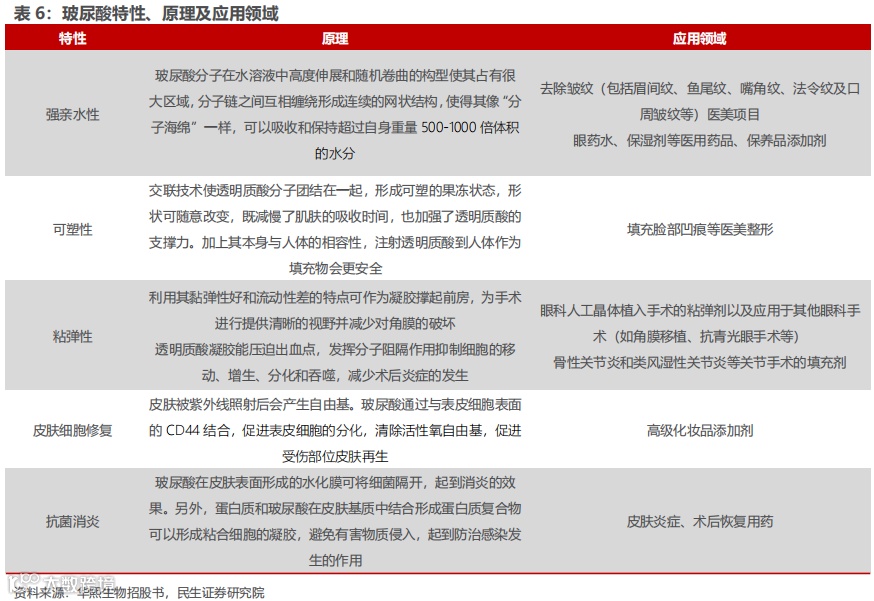Click the text '填充脸部凹痕等医美整形'
The image size is (874, 601).
(x=700, y=229)
